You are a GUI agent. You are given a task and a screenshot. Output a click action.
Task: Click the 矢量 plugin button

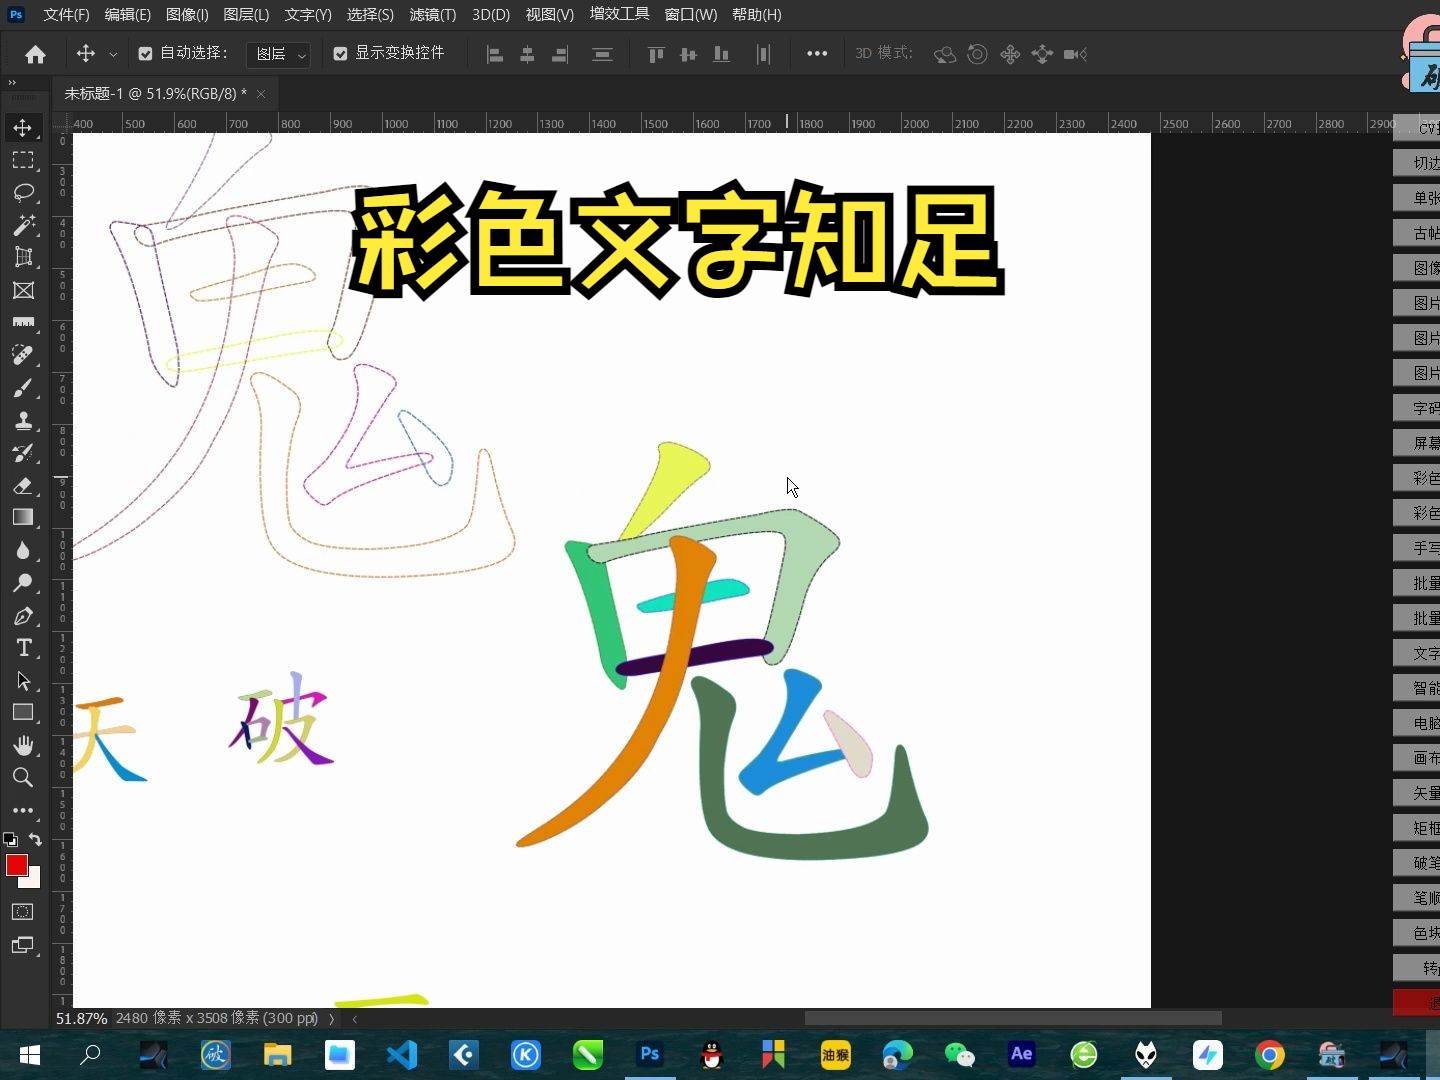click(1418, 793)
